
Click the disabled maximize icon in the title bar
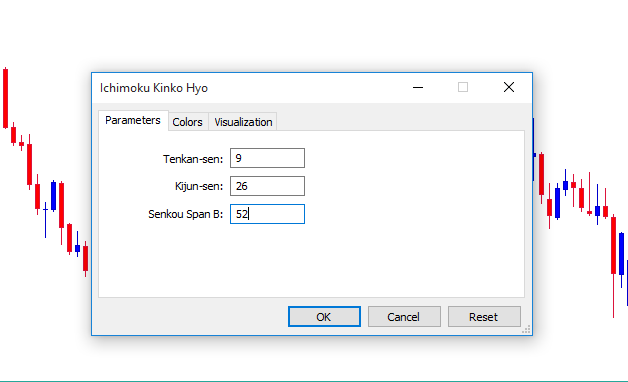click(463, 87)
